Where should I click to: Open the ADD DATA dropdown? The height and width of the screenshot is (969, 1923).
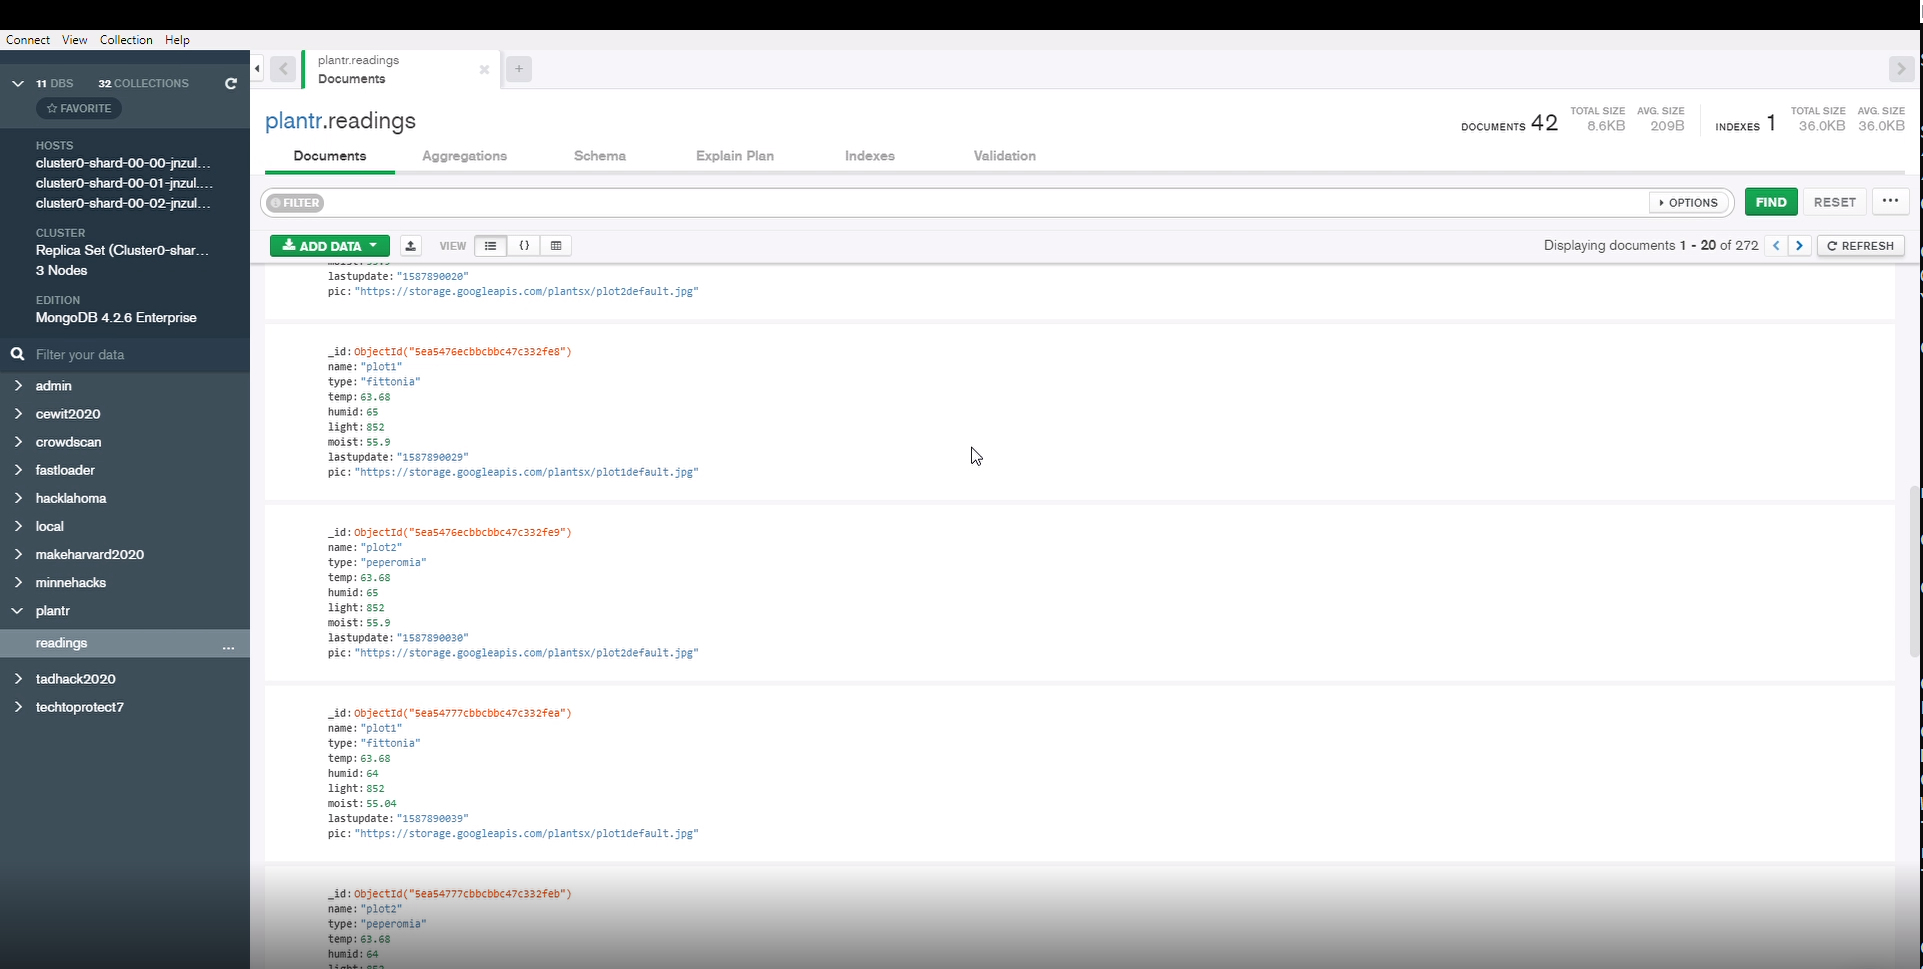click(330, 246)
